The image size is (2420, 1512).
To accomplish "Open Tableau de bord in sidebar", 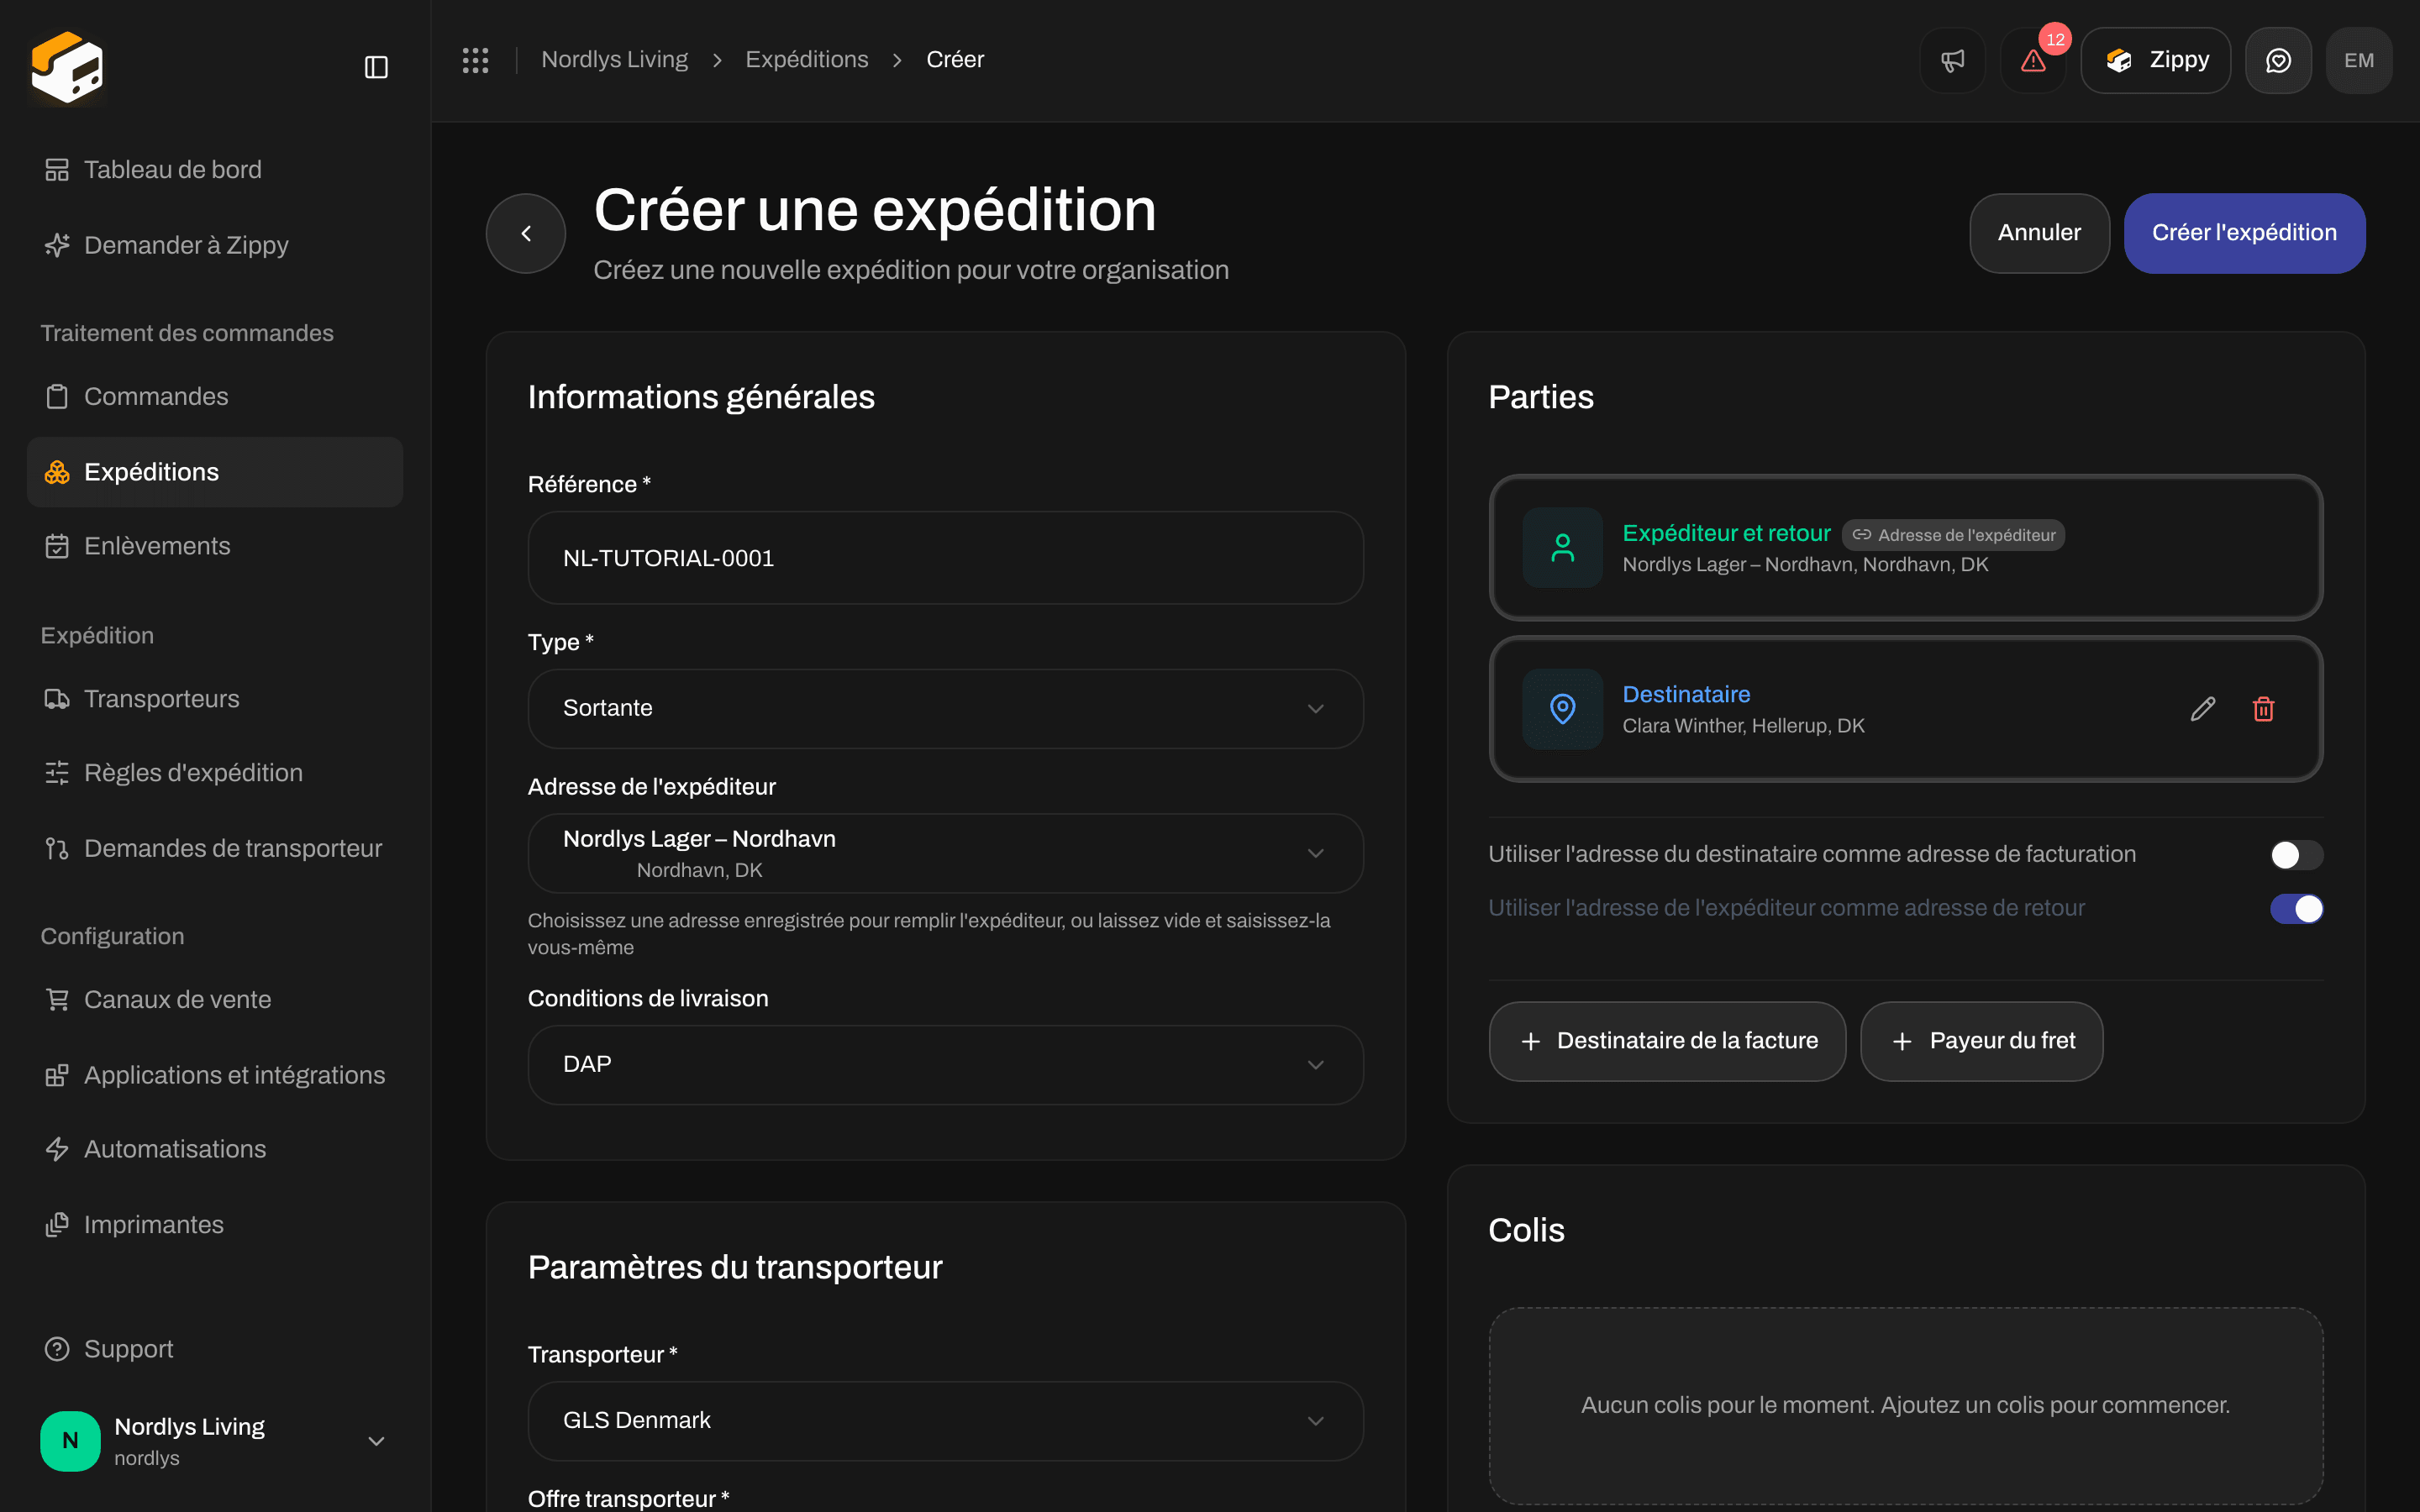I will point(214,170).
